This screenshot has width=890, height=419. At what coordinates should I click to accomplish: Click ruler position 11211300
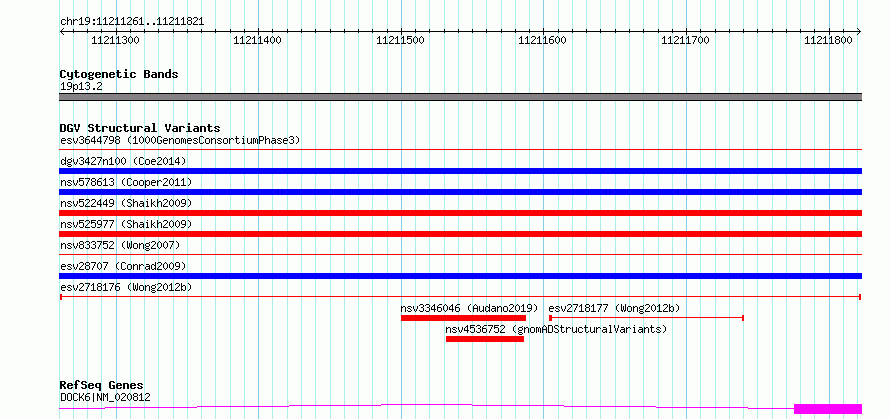(115, 40)
